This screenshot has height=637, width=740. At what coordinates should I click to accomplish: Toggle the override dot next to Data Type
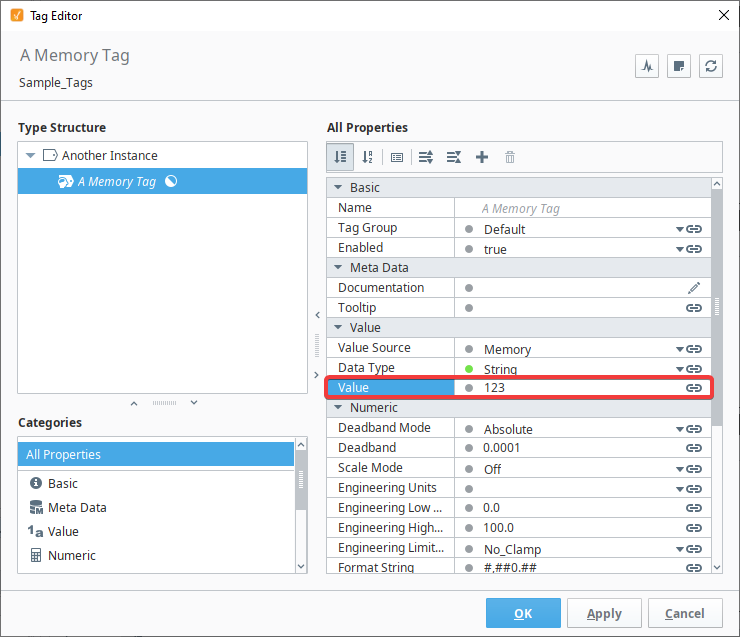[x=469, y=369]
